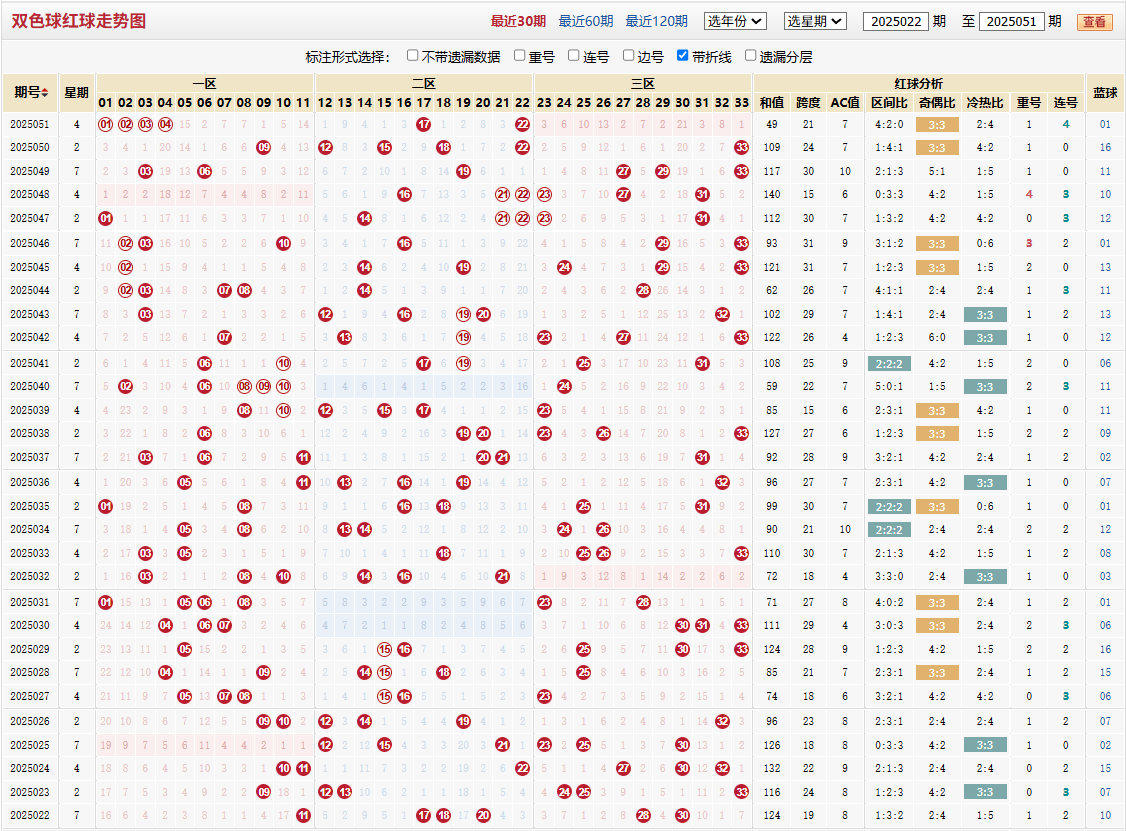Toggle the 连号 checkbox
This screenshot has width=1126, height=831.
pyautogui.click(x=573, y=55)
